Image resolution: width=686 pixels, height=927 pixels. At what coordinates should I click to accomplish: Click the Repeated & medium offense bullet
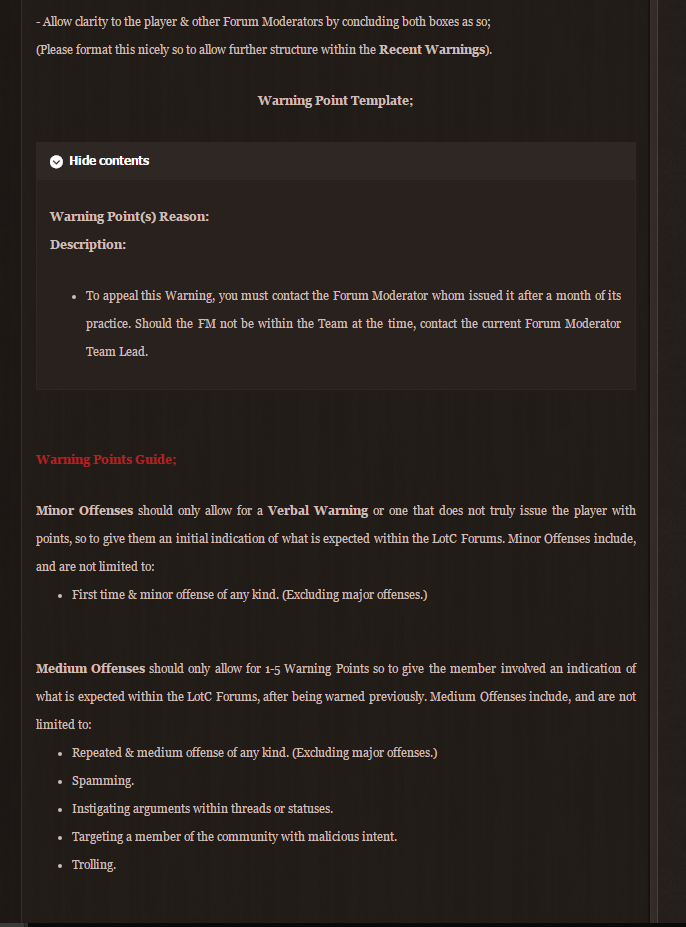(x=254, y=752)
